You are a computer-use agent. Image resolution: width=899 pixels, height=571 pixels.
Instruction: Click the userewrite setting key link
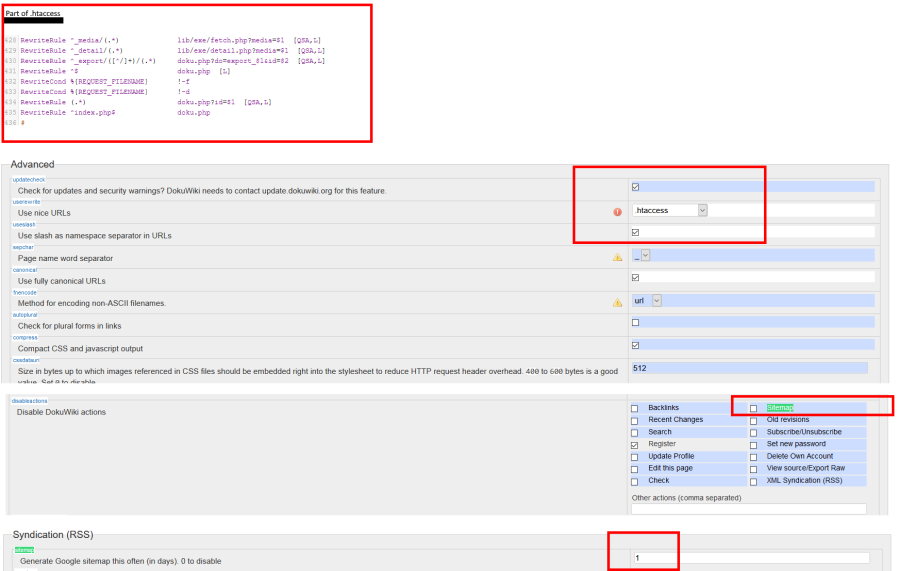point(26,202)
